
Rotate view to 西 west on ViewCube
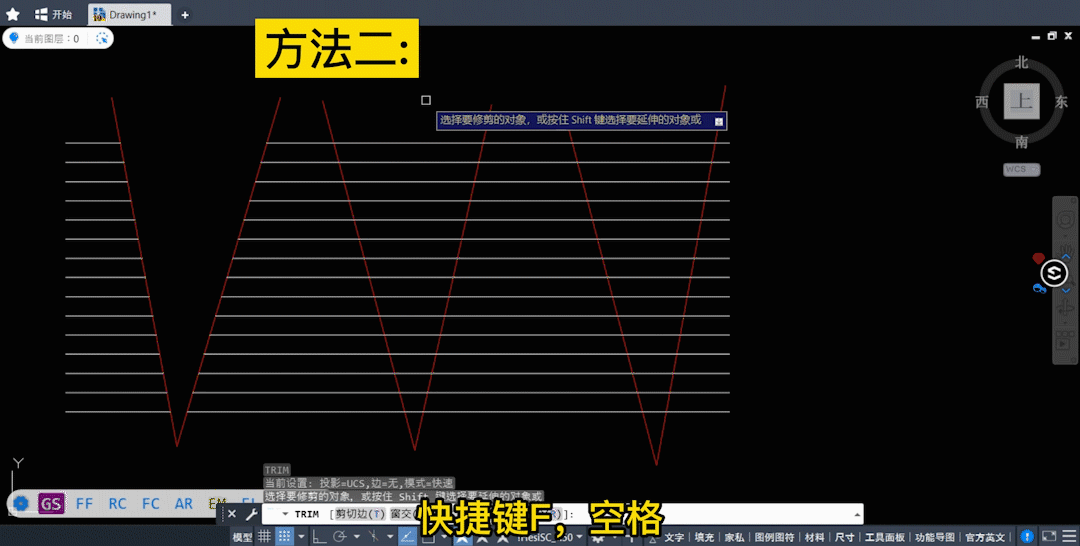982,102
